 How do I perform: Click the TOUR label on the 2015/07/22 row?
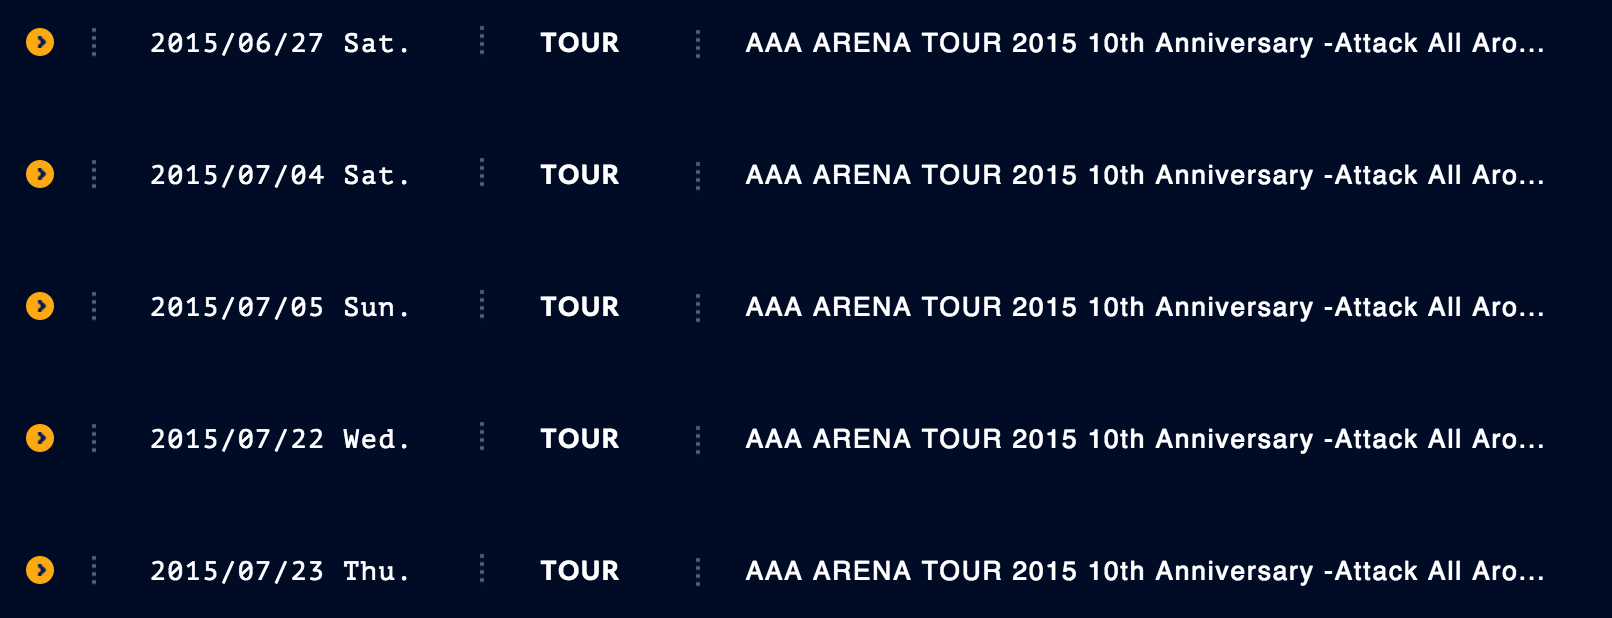(579, 439)
